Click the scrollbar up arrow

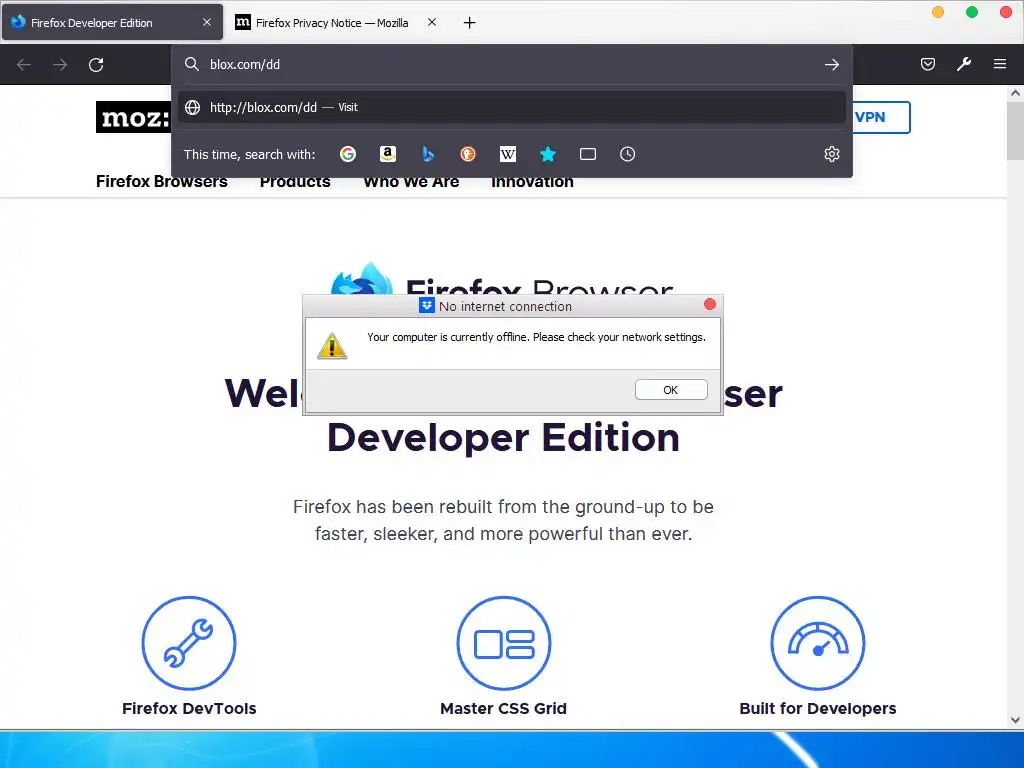[x=1015, y=93]
